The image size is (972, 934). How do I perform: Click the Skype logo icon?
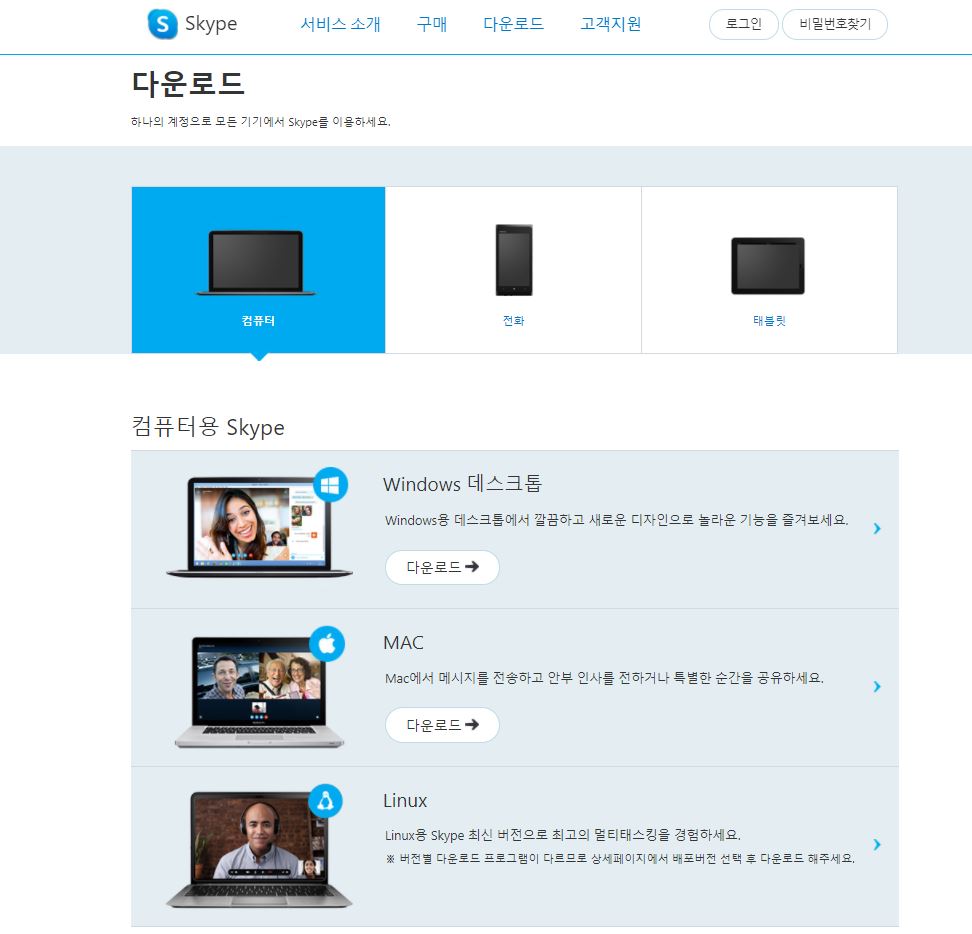tap(162, 24)
